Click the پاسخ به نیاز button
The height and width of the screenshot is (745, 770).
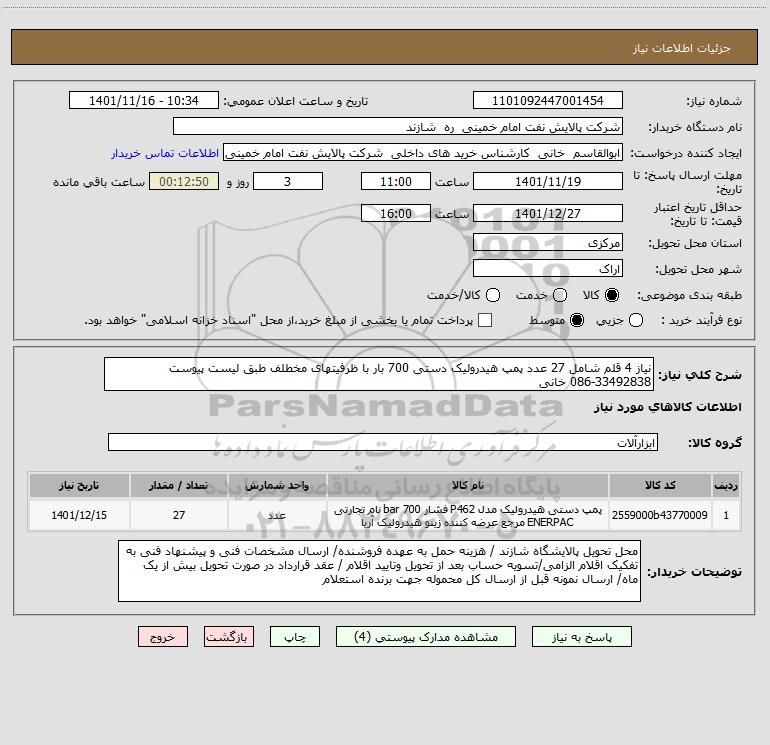coord(581,636)
